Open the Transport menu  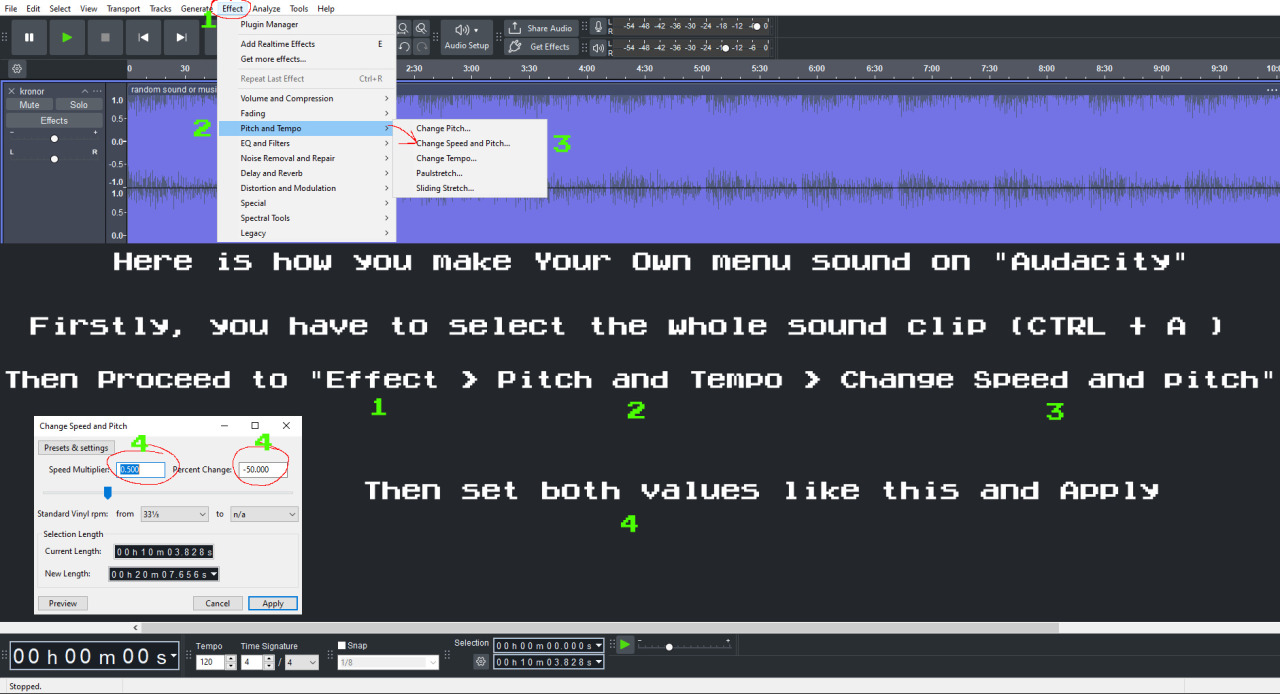pos(123,8)
